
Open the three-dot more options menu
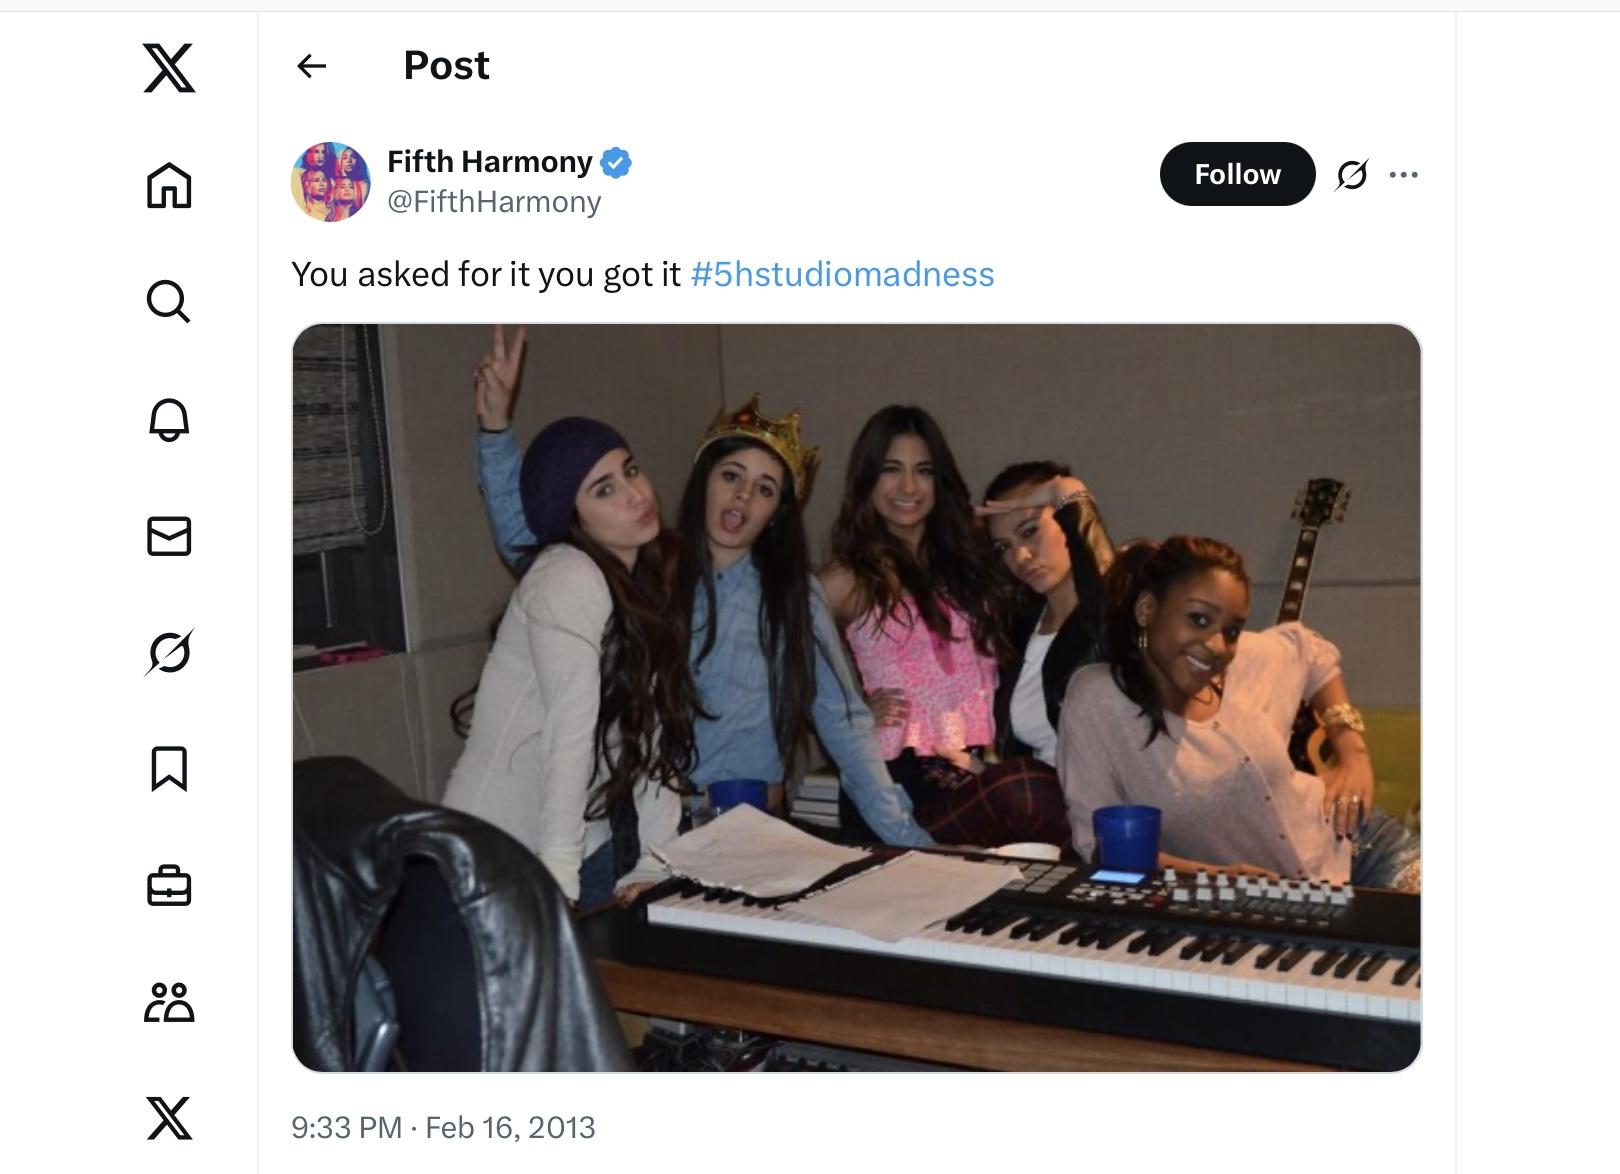point(1404,175)
